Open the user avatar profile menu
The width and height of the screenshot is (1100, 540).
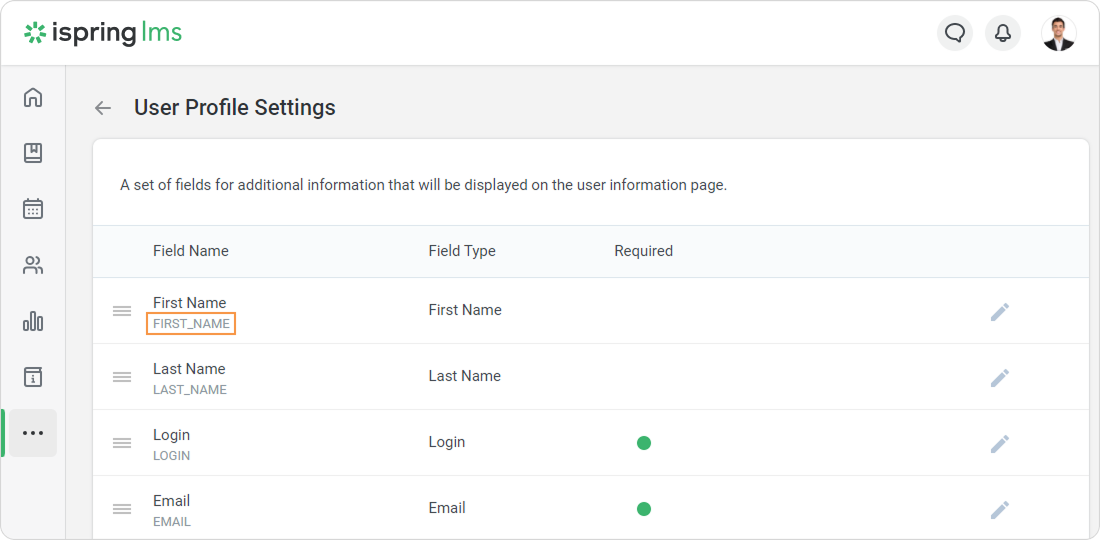[x=1058, y=33]
